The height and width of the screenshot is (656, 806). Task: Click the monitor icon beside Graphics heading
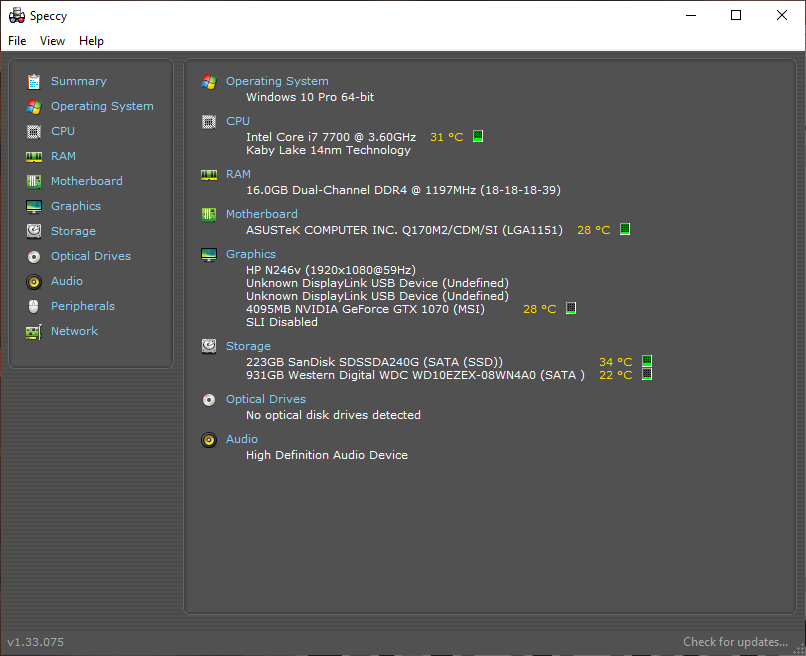point(209,254)
